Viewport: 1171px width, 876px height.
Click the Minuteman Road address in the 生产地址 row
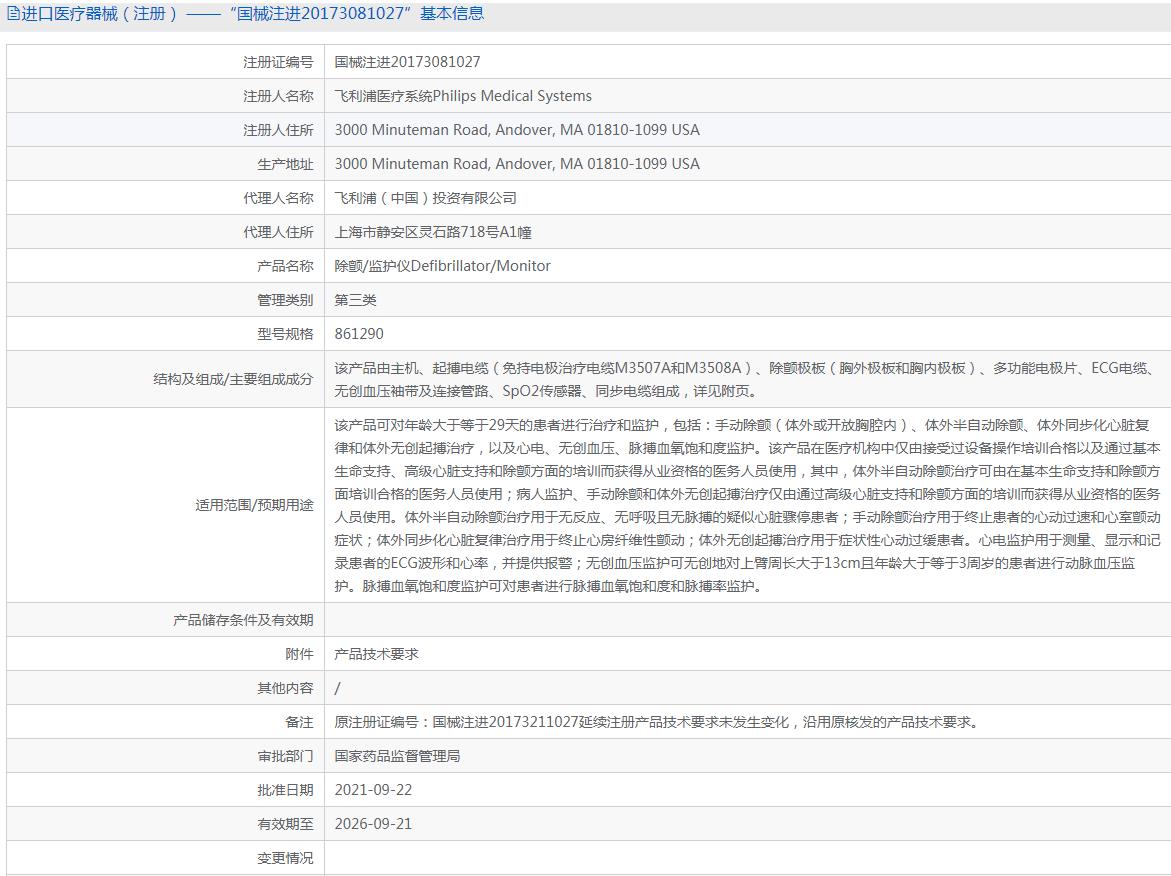(x=517, y=164)
